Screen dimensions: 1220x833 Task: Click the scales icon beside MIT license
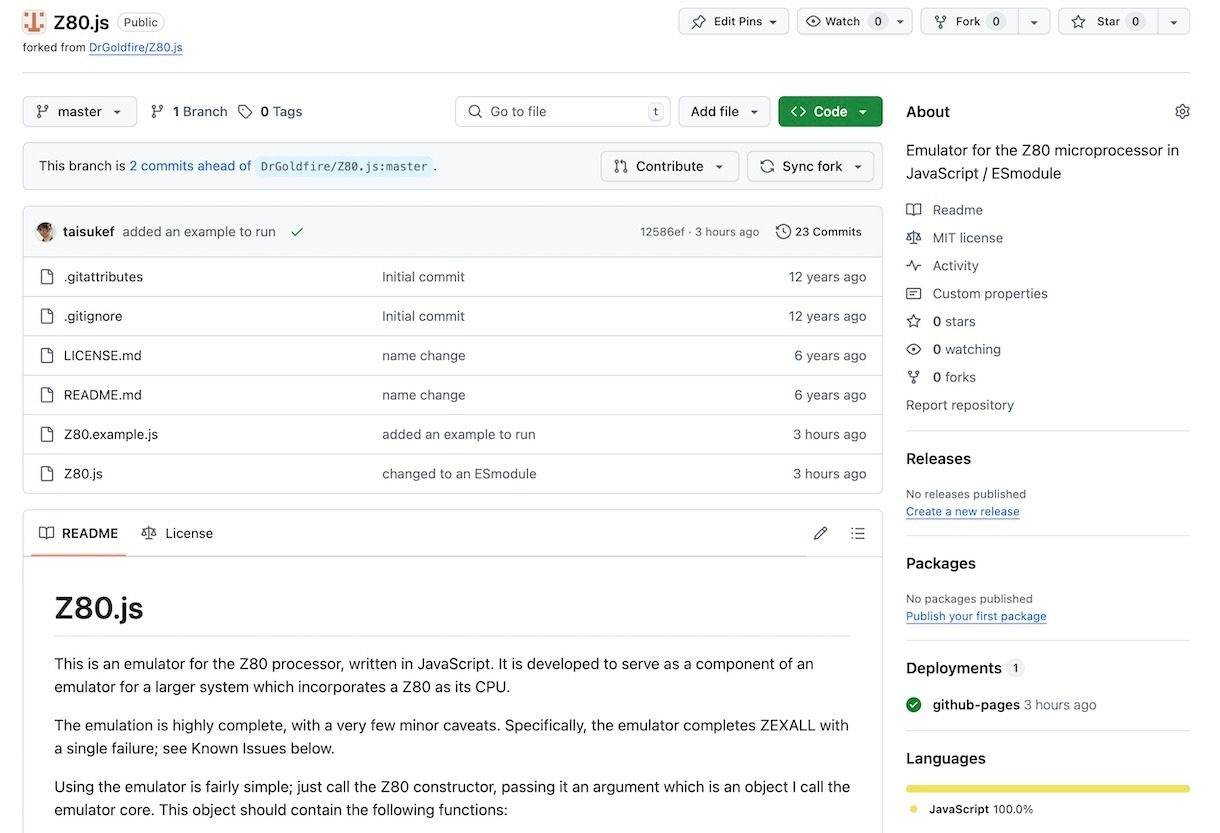pos(914,238)
